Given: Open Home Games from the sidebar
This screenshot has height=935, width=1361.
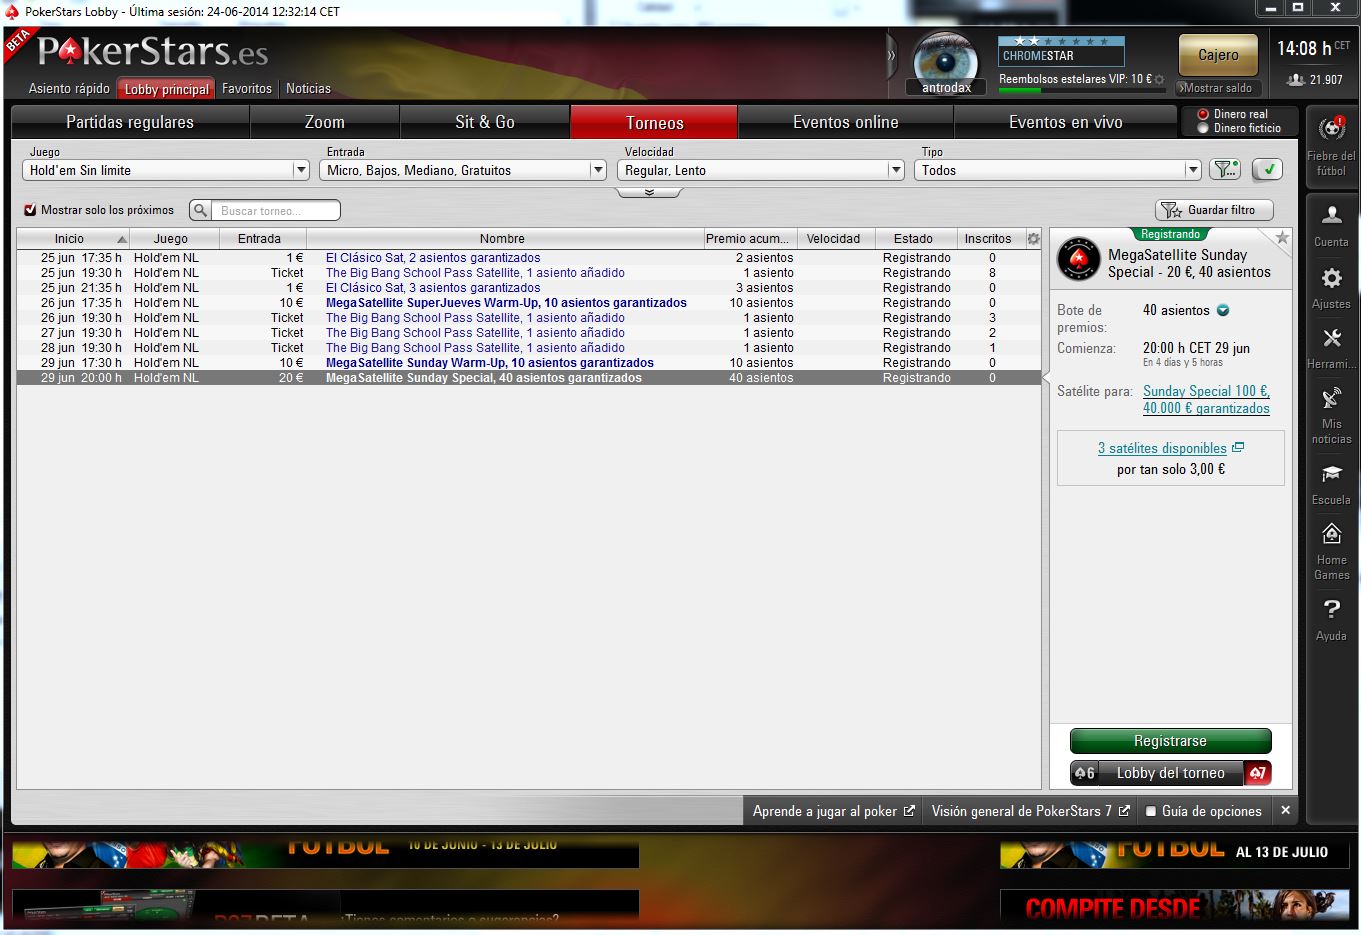Looking at the screenshot, I should click(x=1331, y=551).
